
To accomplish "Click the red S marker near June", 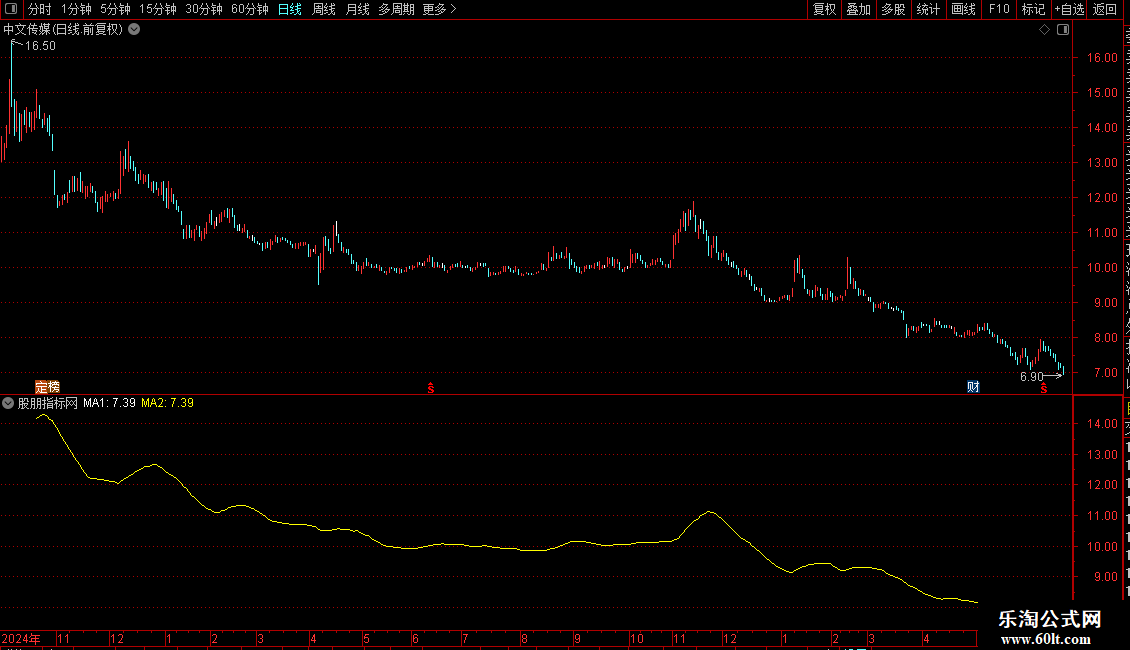I will pos(431,388).
